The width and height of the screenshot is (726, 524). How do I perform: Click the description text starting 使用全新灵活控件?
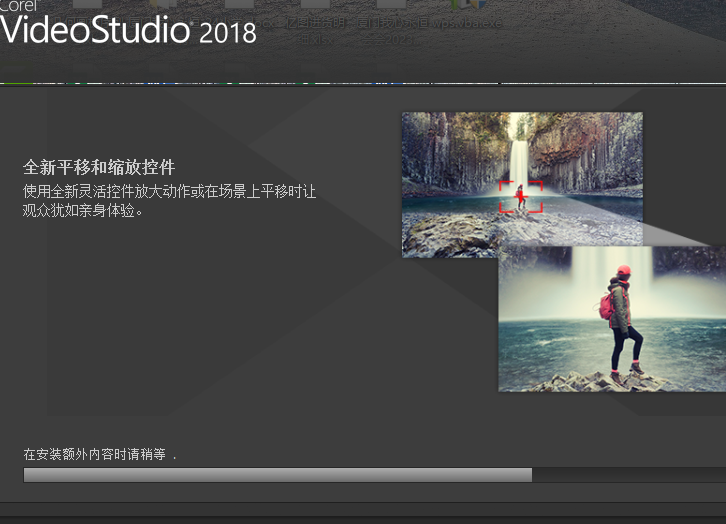tap(169, 200)
